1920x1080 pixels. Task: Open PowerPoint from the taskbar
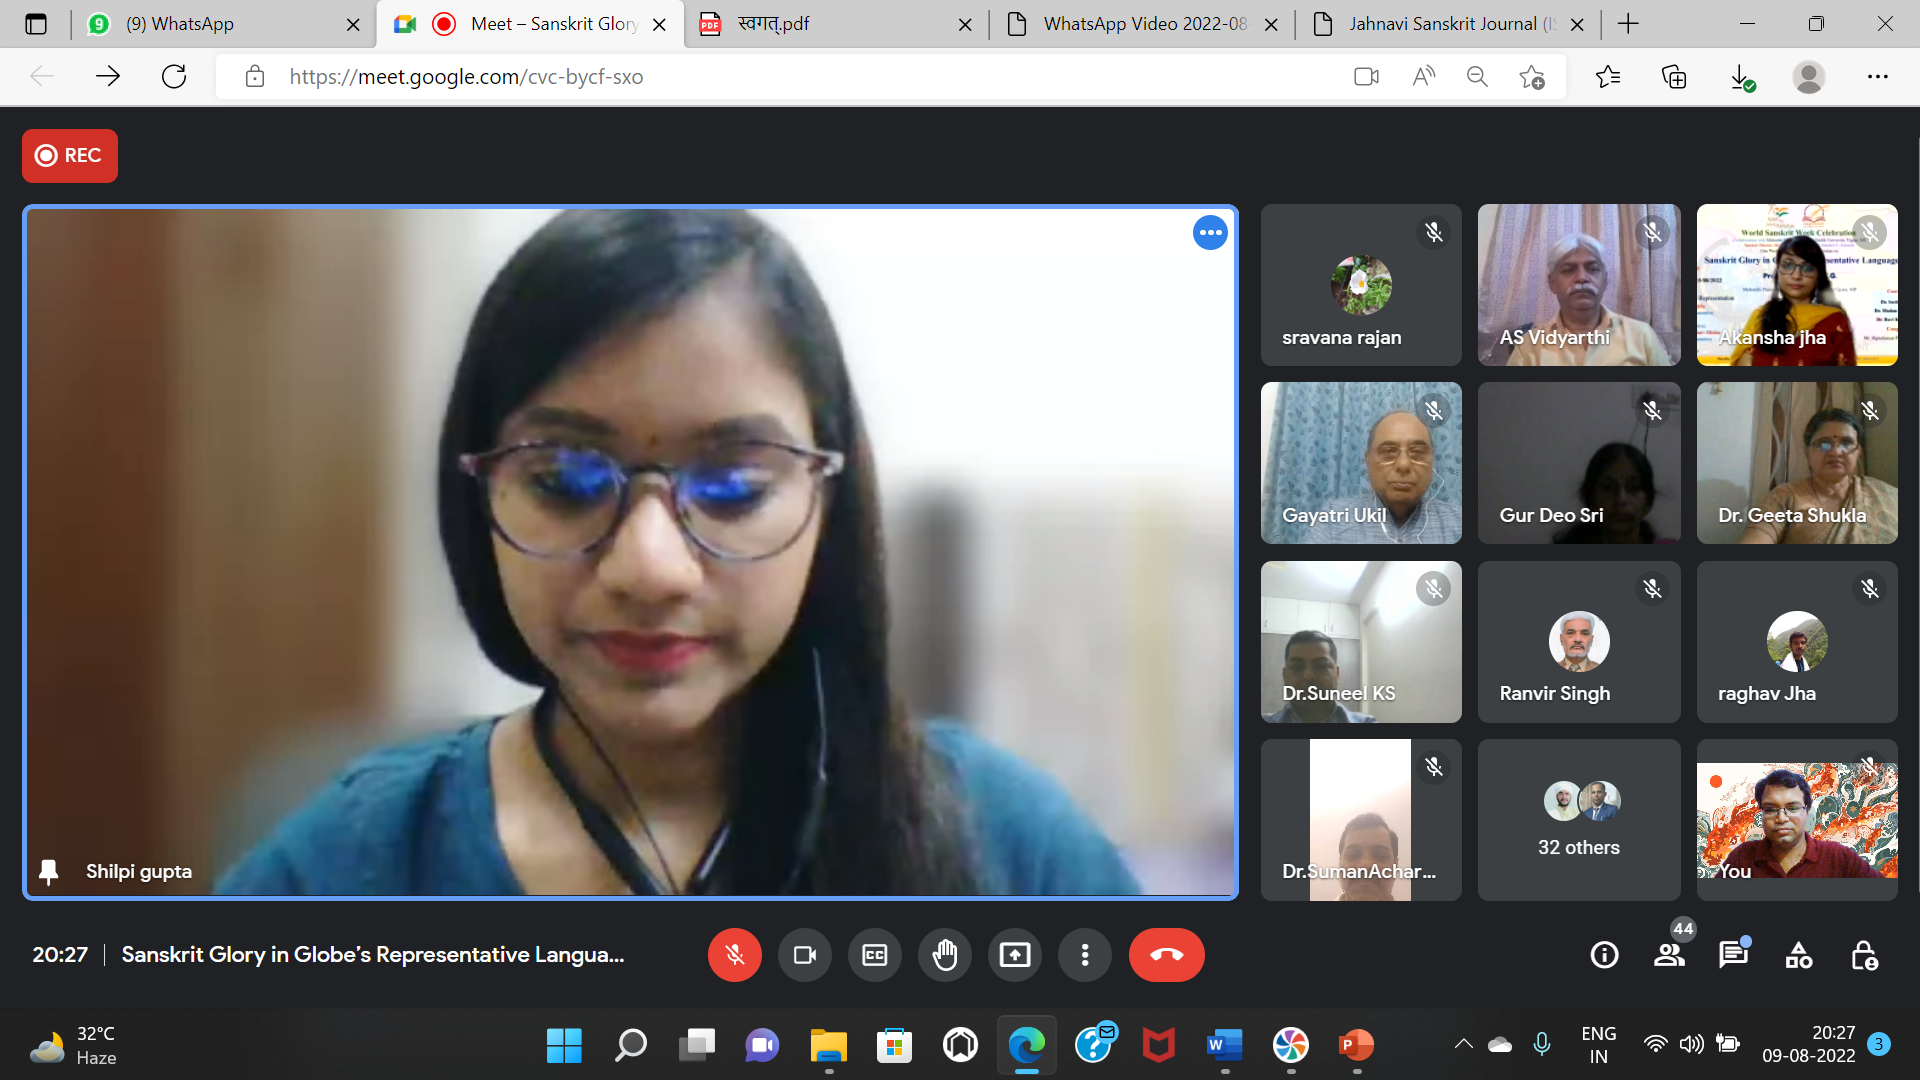1356,1045
